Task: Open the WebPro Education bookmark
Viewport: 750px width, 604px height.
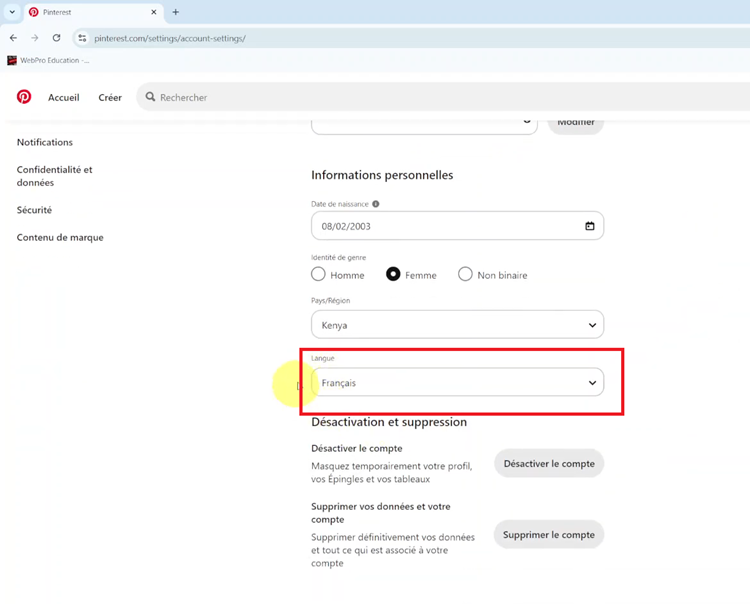Action: [48, 60]
